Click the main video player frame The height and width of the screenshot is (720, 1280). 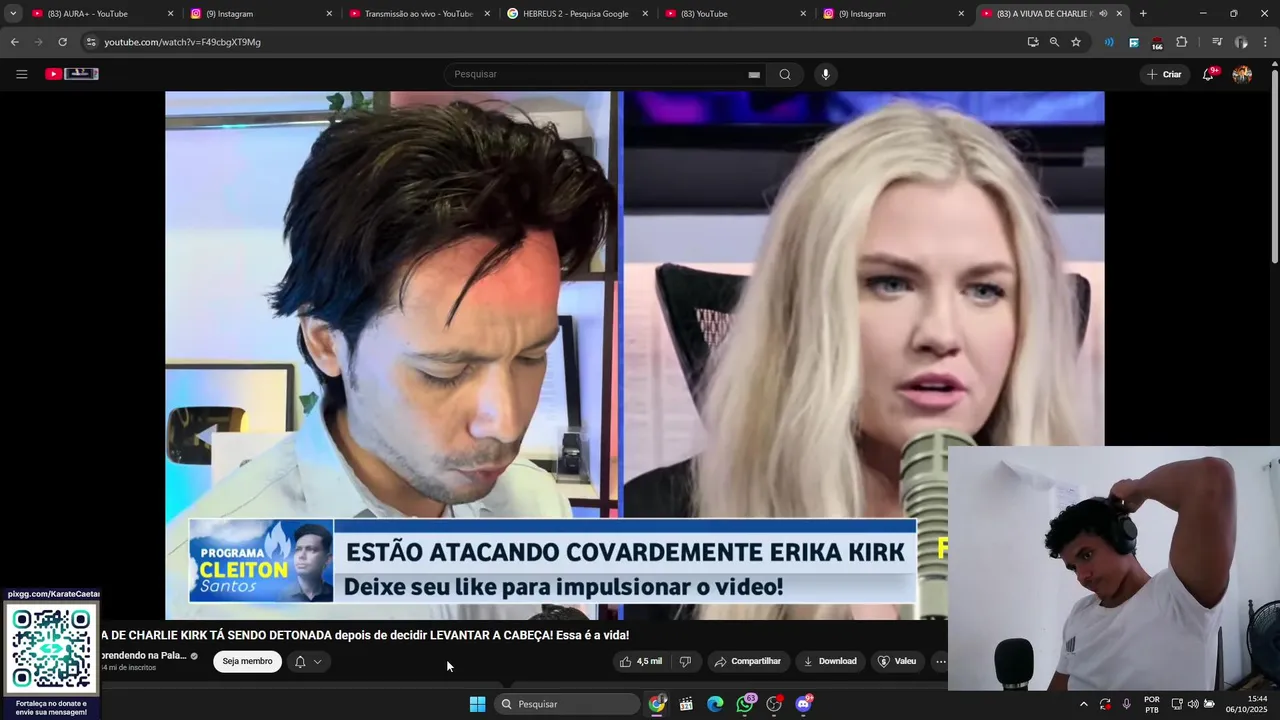634,355
